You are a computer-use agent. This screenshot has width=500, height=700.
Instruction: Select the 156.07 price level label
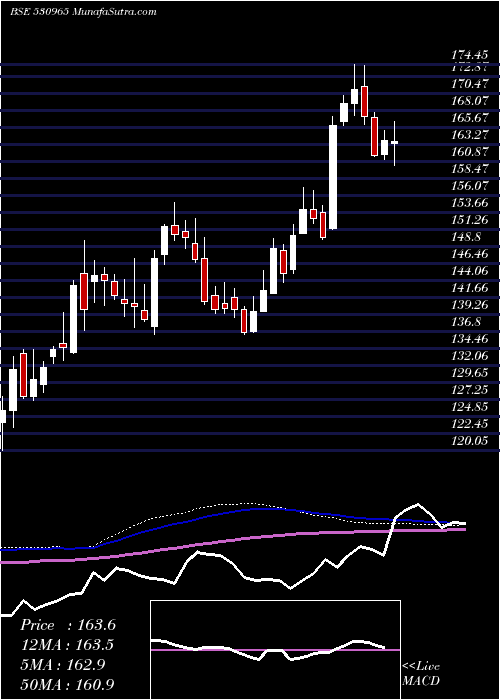[x=469, y=186]
